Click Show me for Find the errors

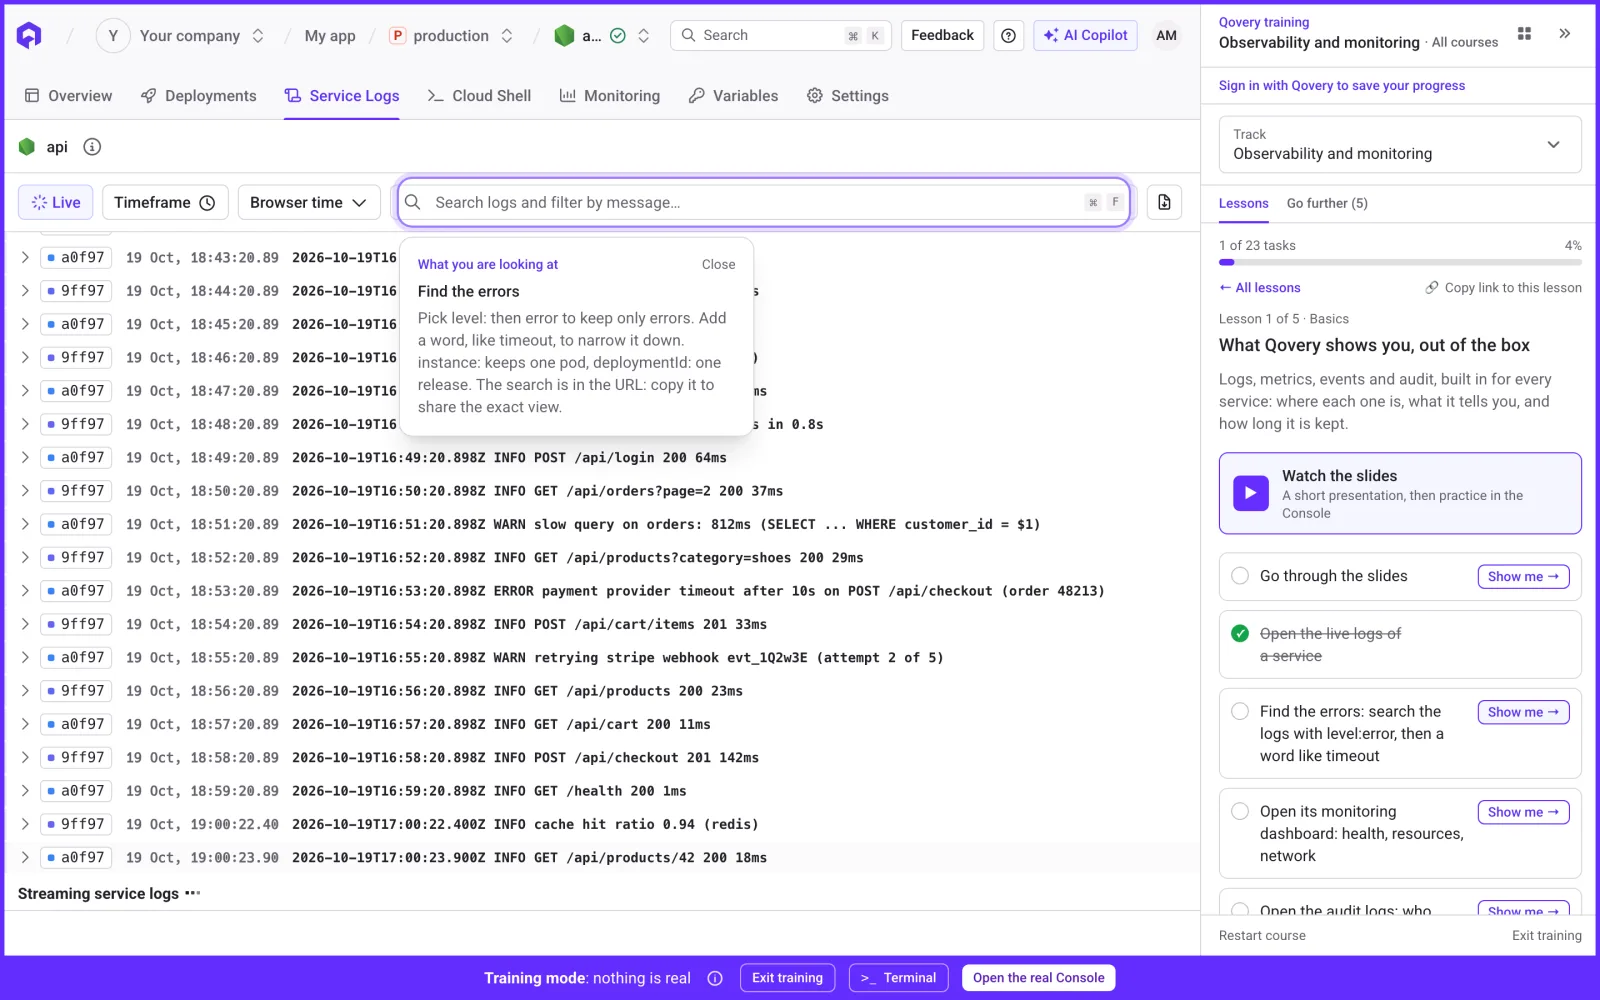click(1523, 712)
